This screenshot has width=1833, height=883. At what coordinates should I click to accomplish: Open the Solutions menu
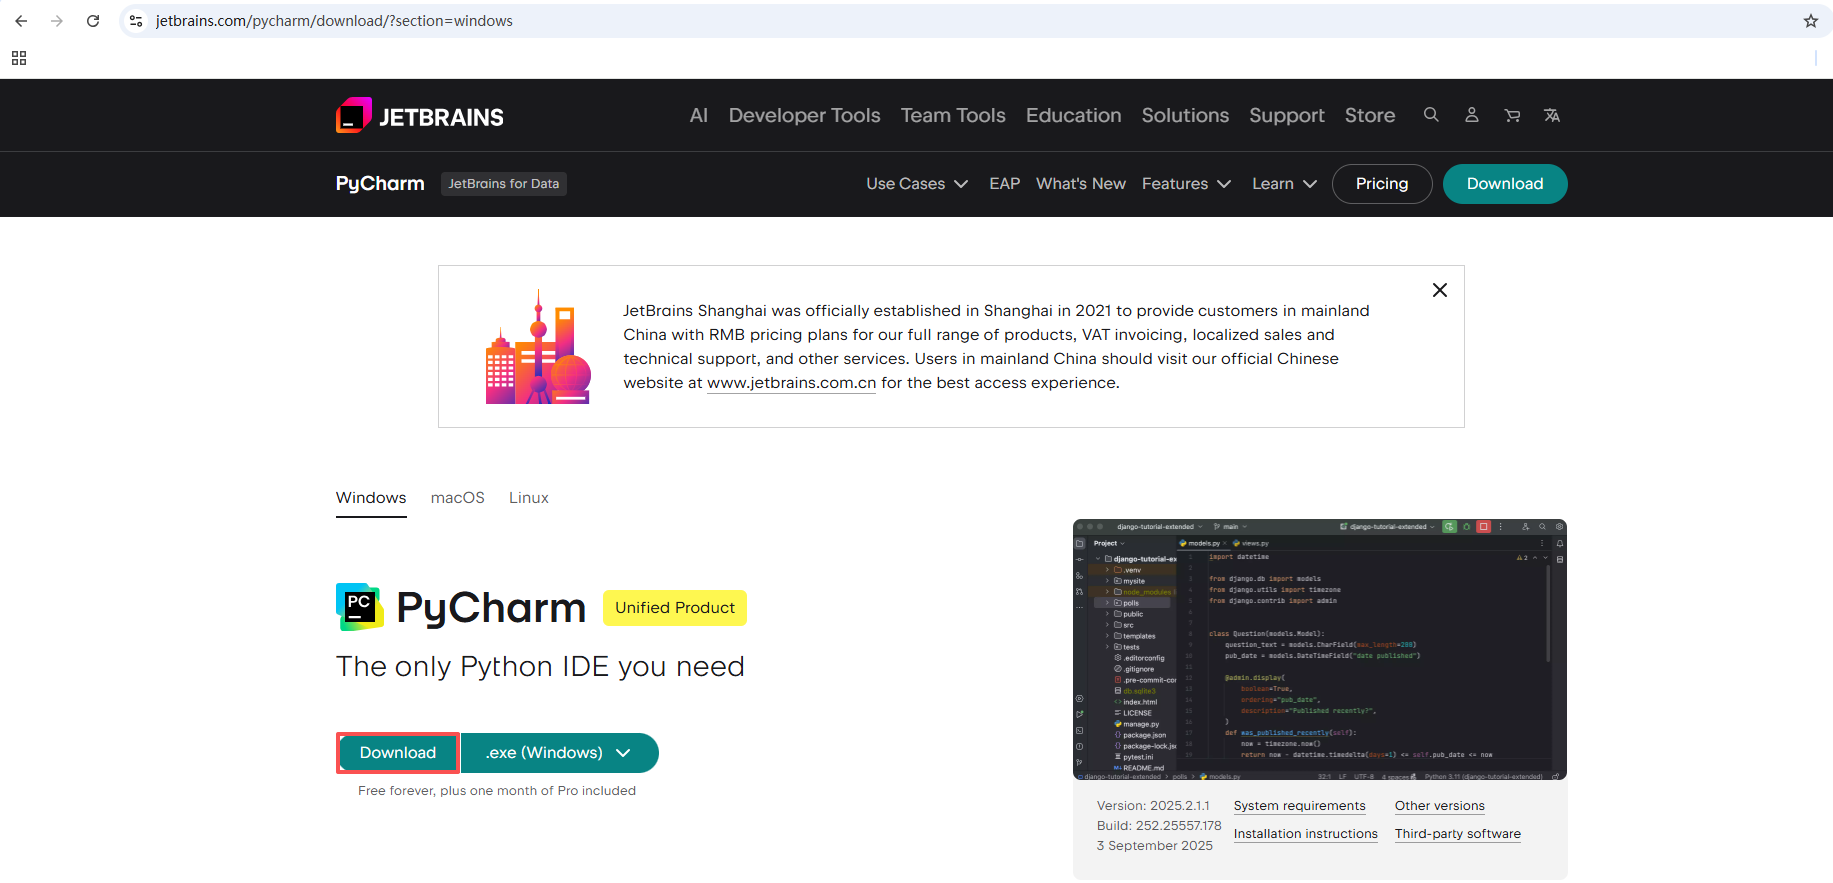[1185, 115]
